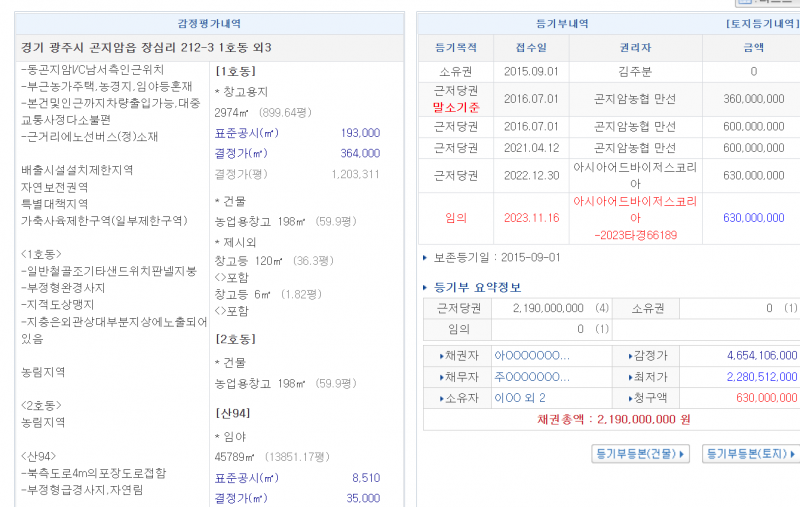Click the 채무자 name link
This screenshot has height=507, width=800.
[532, 376]
